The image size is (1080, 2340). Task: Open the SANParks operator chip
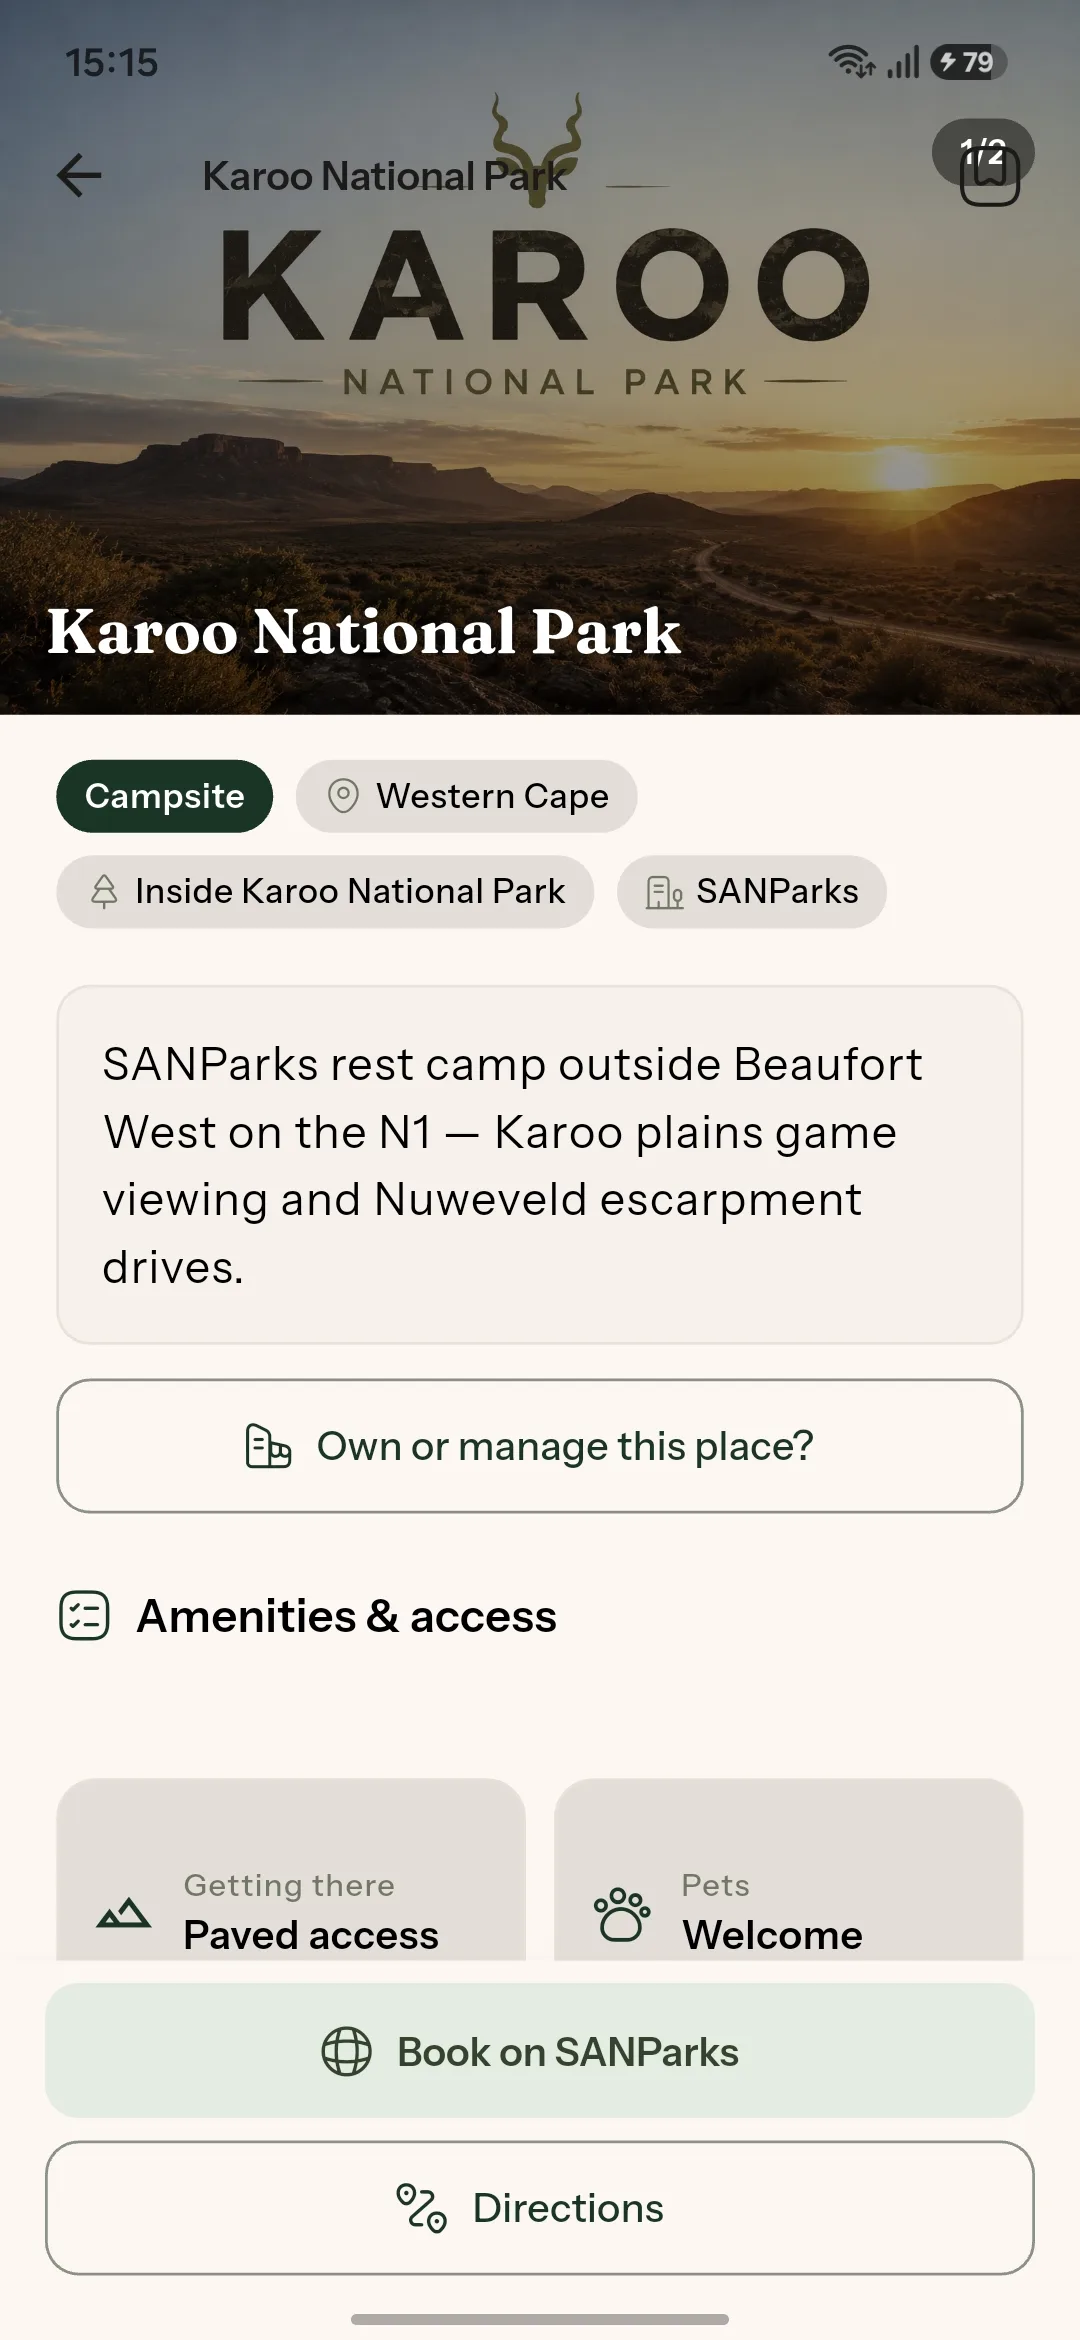point(752,892)
